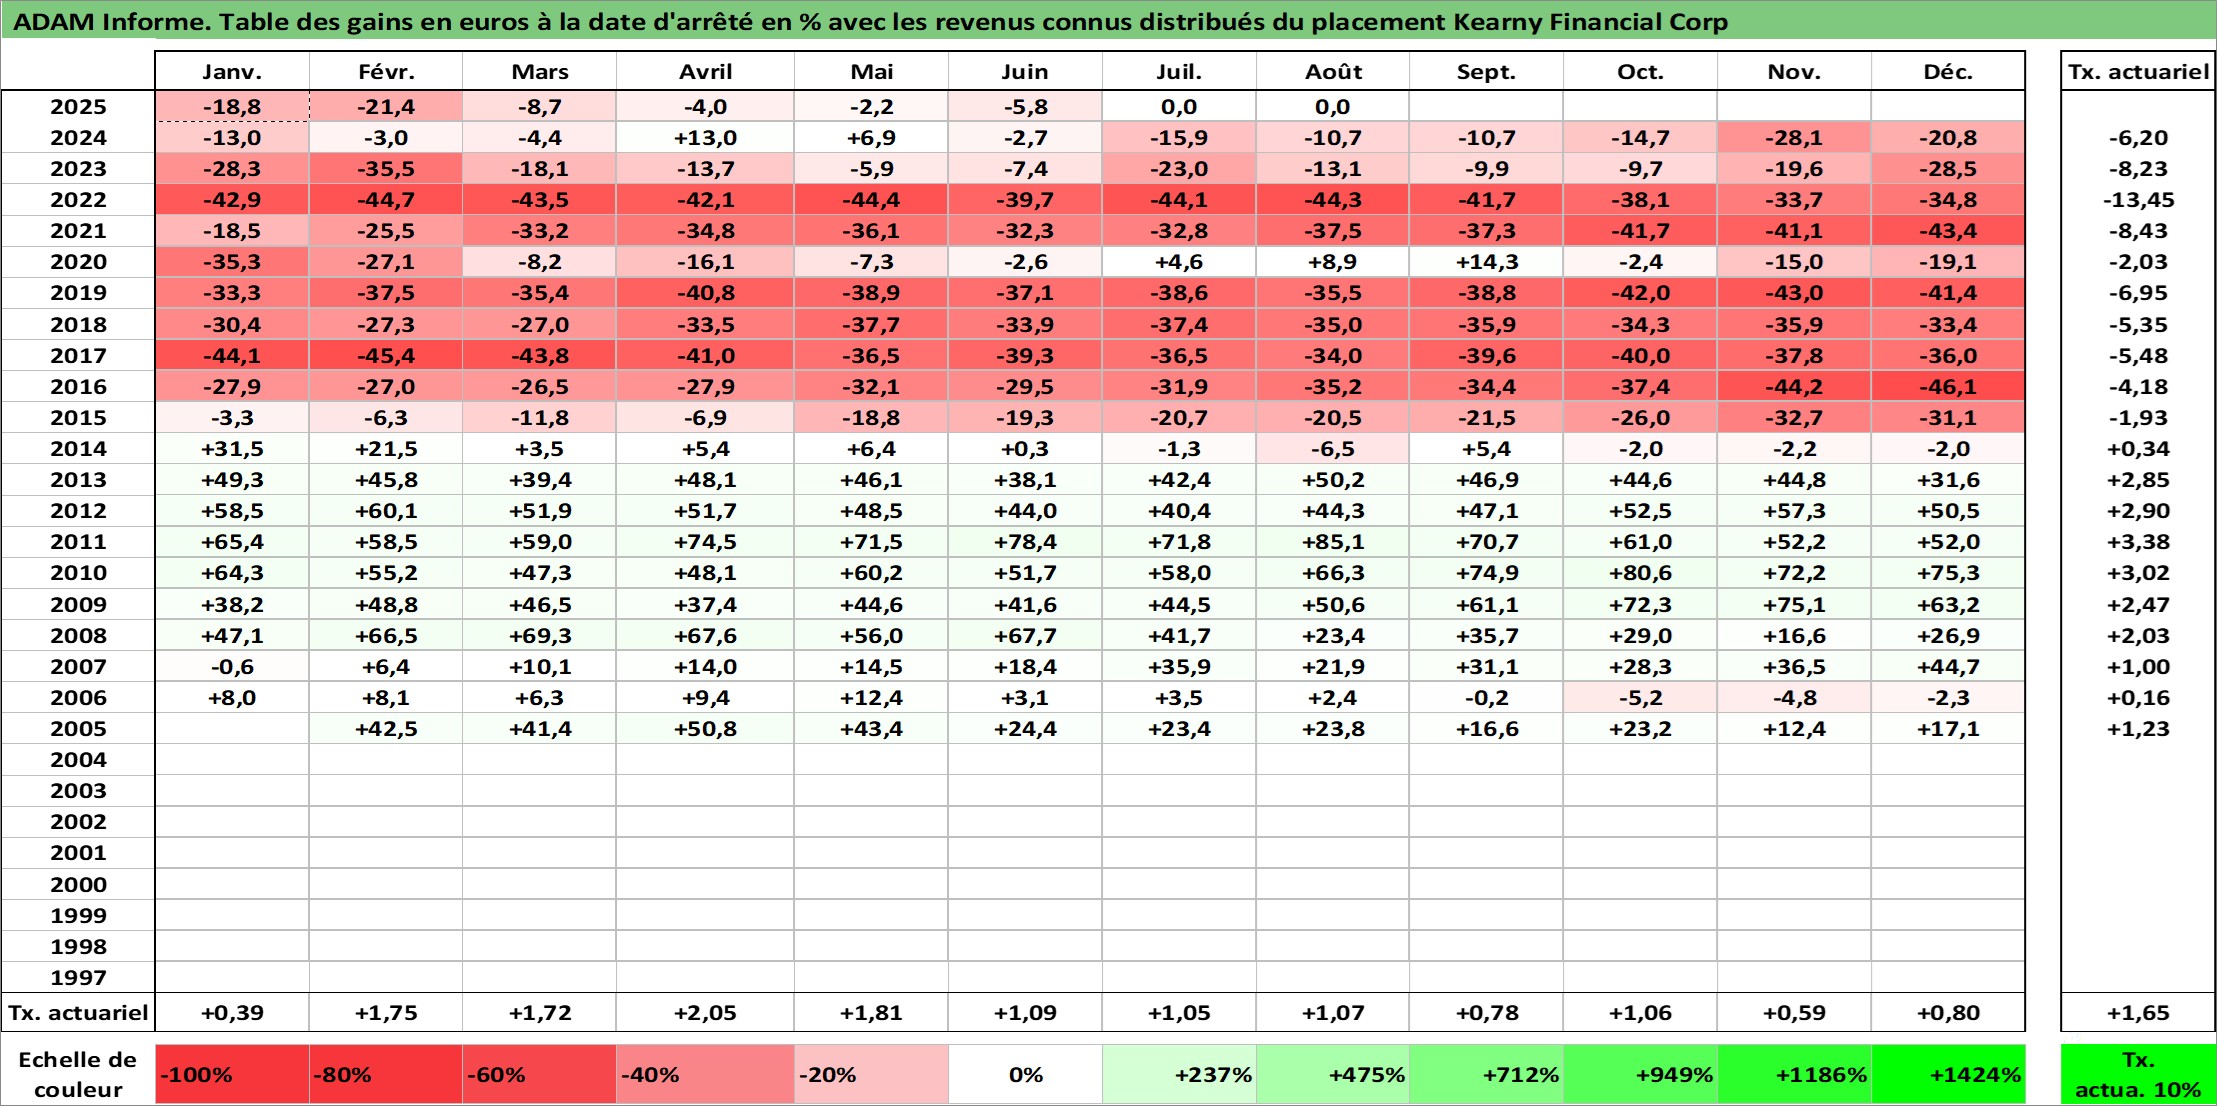Click the -100% red color scale swatch

(232, 1075)
